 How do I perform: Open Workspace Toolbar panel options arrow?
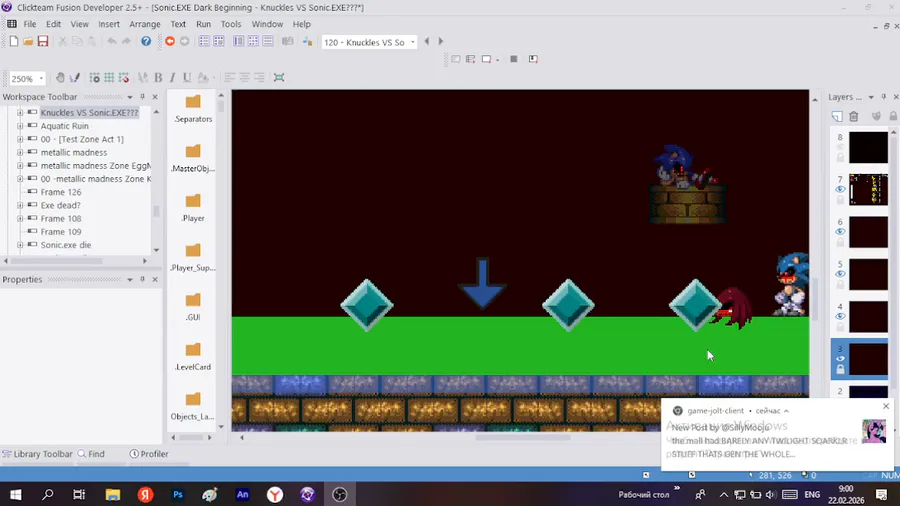point(130,97)
